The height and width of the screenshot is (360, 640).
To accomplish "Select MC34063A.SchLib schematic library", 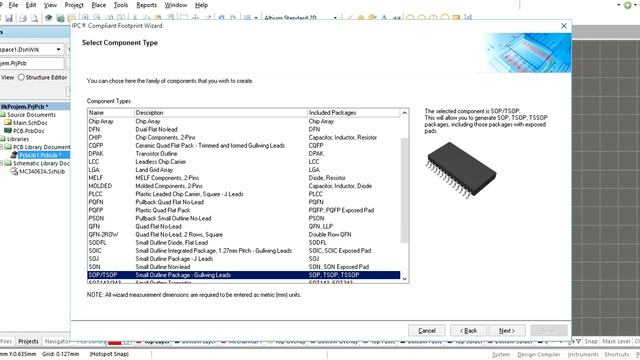I will click(x=42, y=171).
